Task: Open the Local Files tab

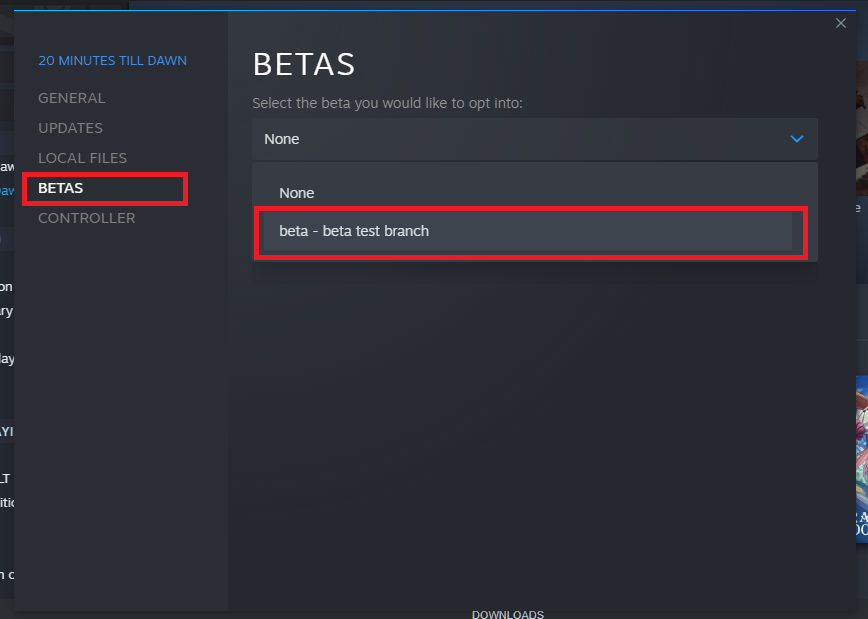Action: point(82,158)
